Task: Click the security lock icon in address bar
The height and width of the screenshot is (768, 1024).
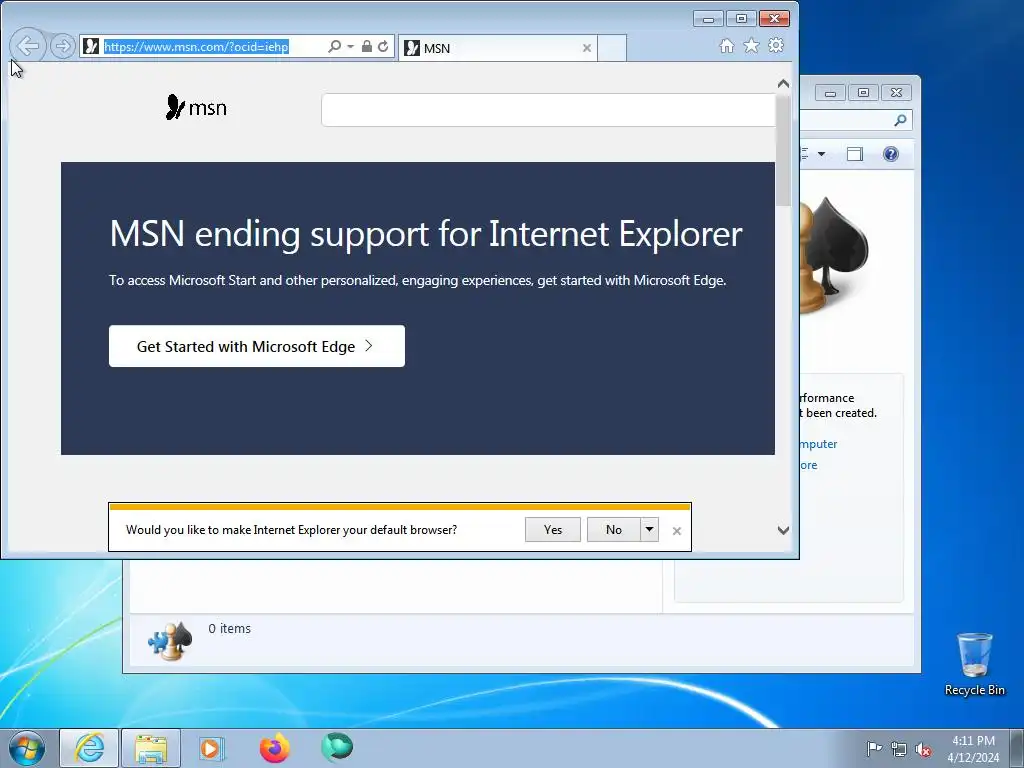Action: [x=366, y=46]
